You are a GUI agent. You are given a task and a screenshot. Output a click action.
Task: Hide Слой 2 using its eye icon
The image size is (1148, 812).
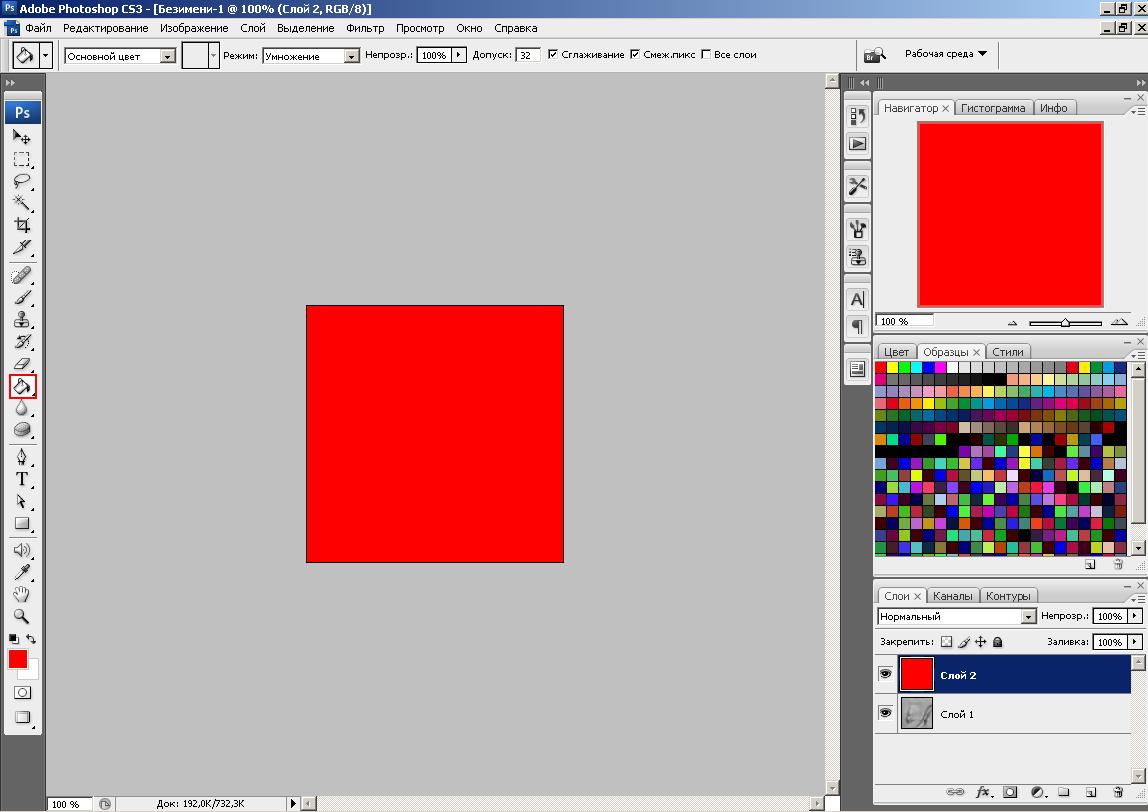point(885,675)
